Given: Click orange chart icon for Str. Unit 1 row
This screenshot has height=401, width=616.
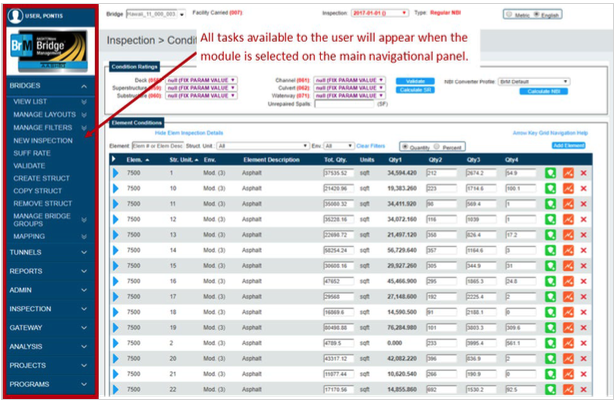Looking at the screenshot, I should click(x=568, y=173).
